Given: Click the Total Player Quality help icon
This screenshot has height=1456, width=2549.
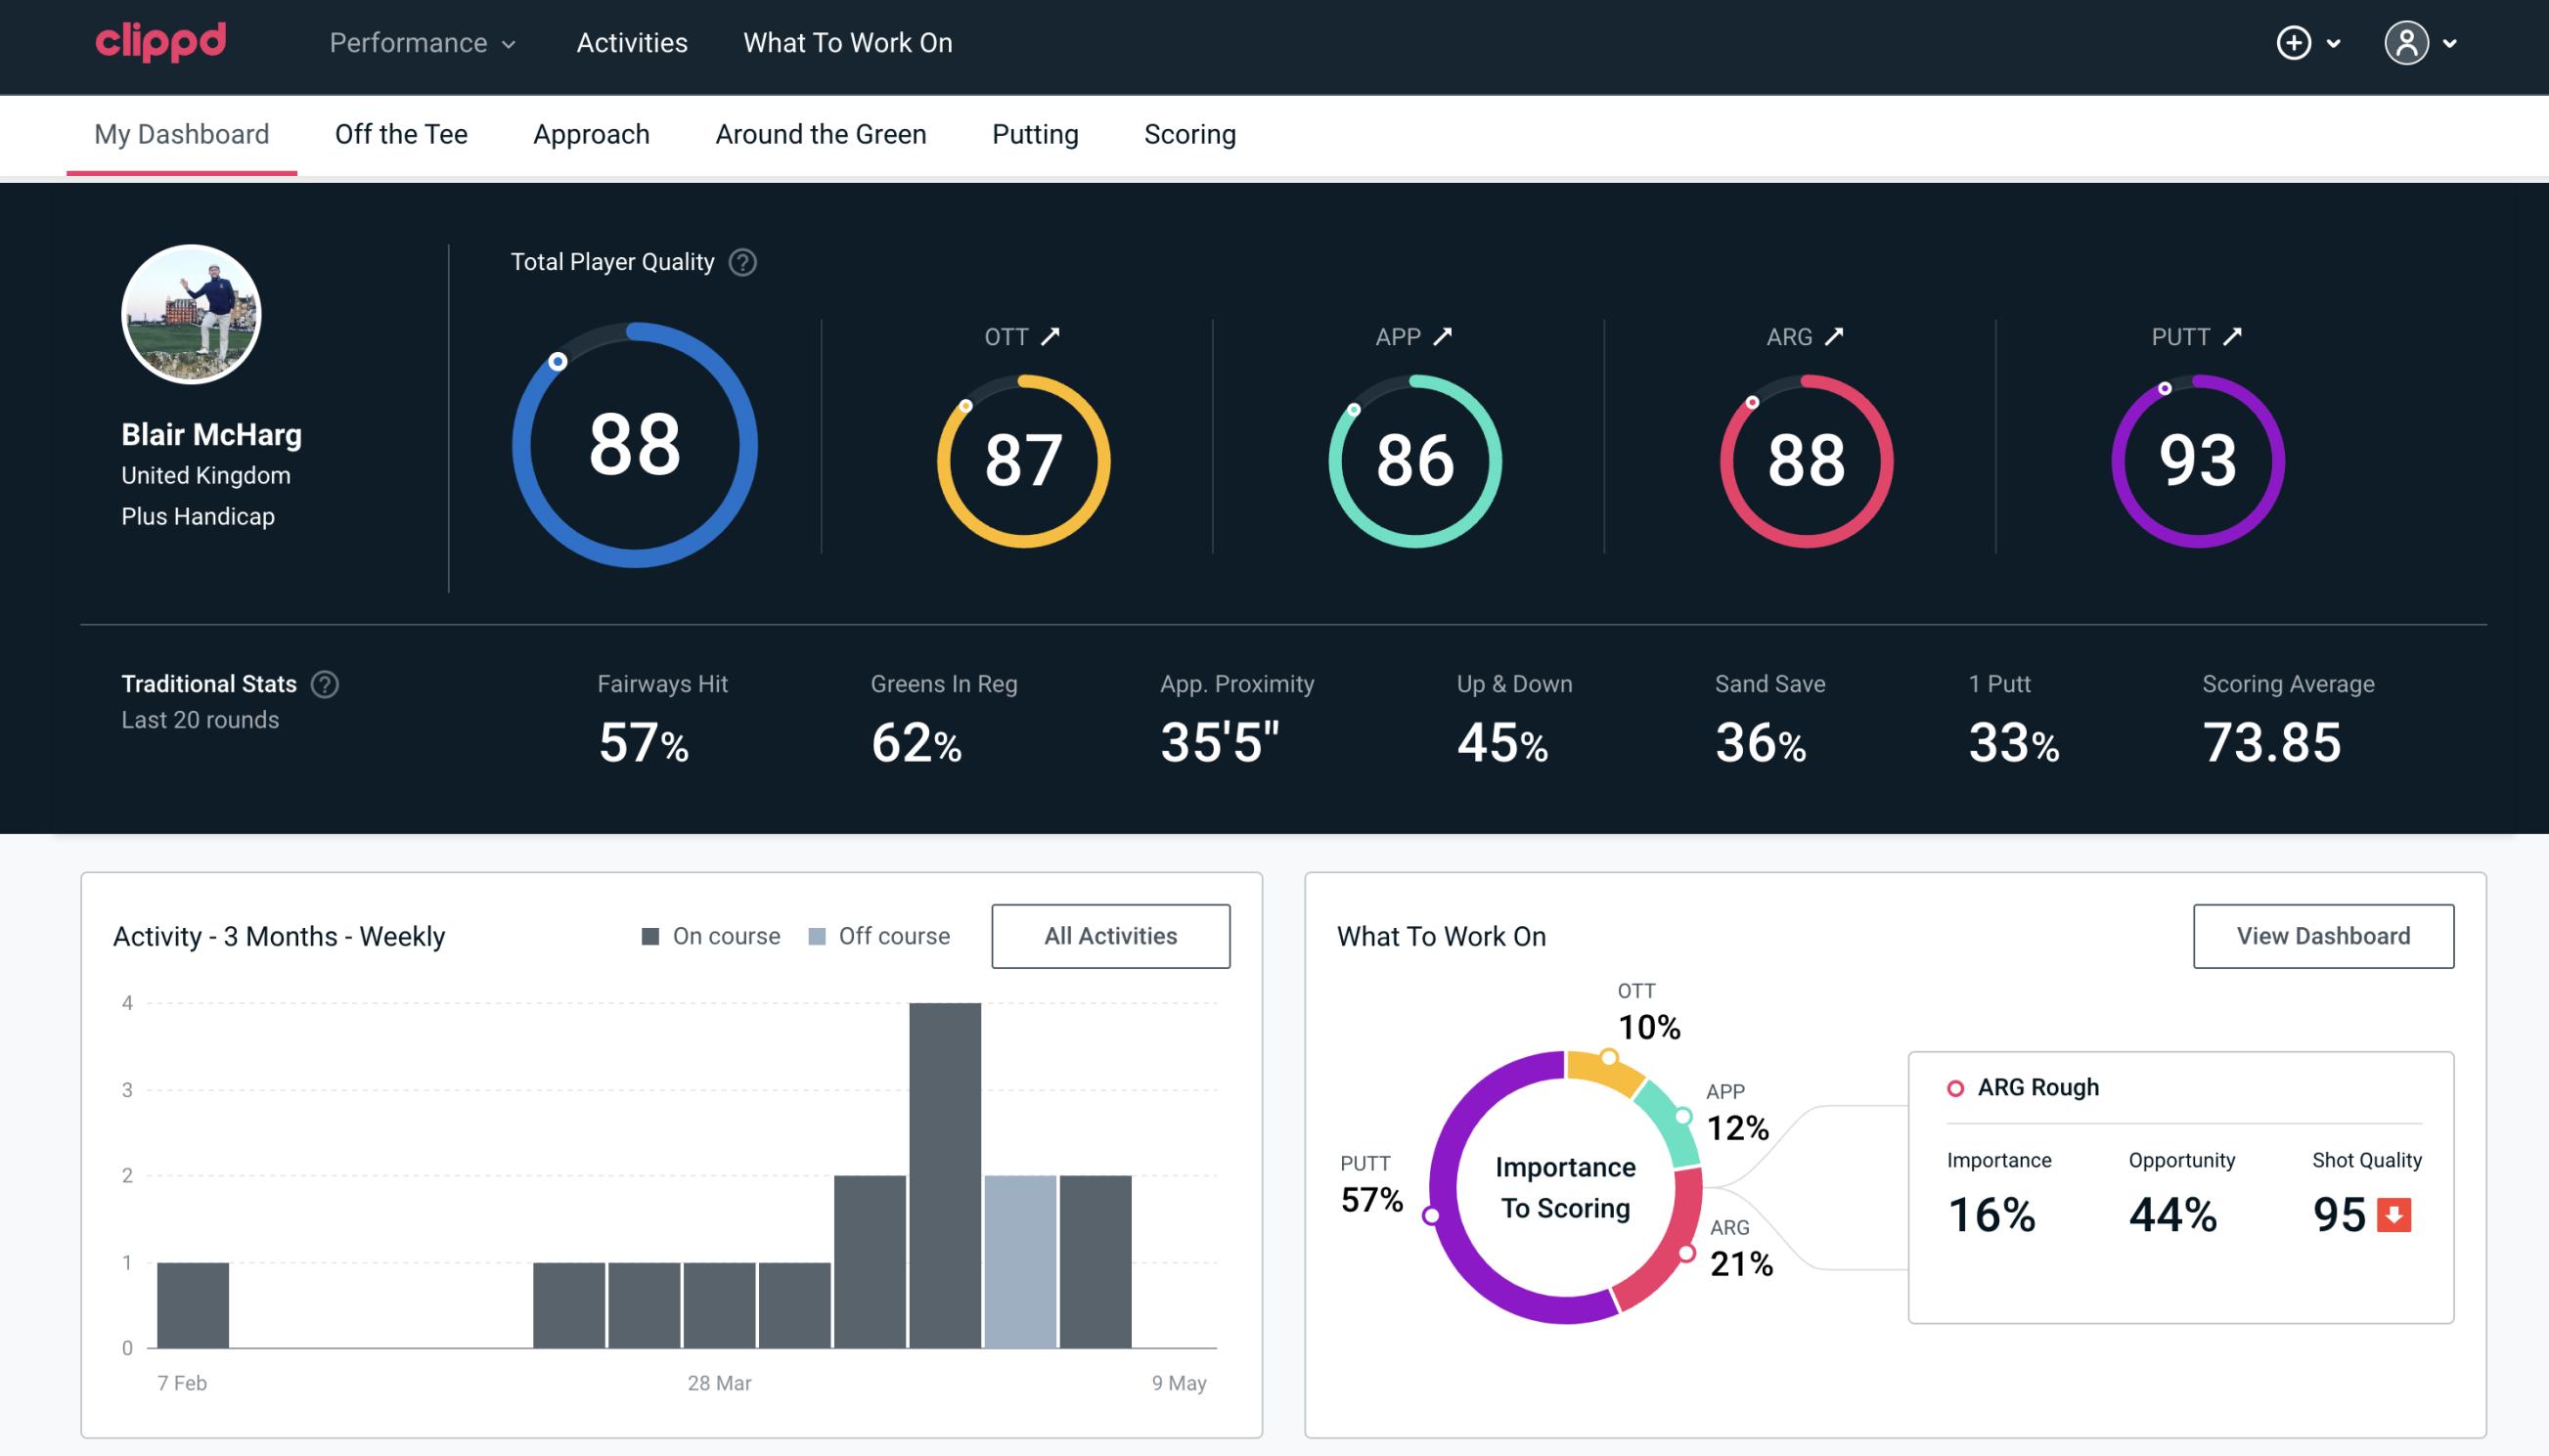Looking at the screenshot, I should [x=742, y=262].
